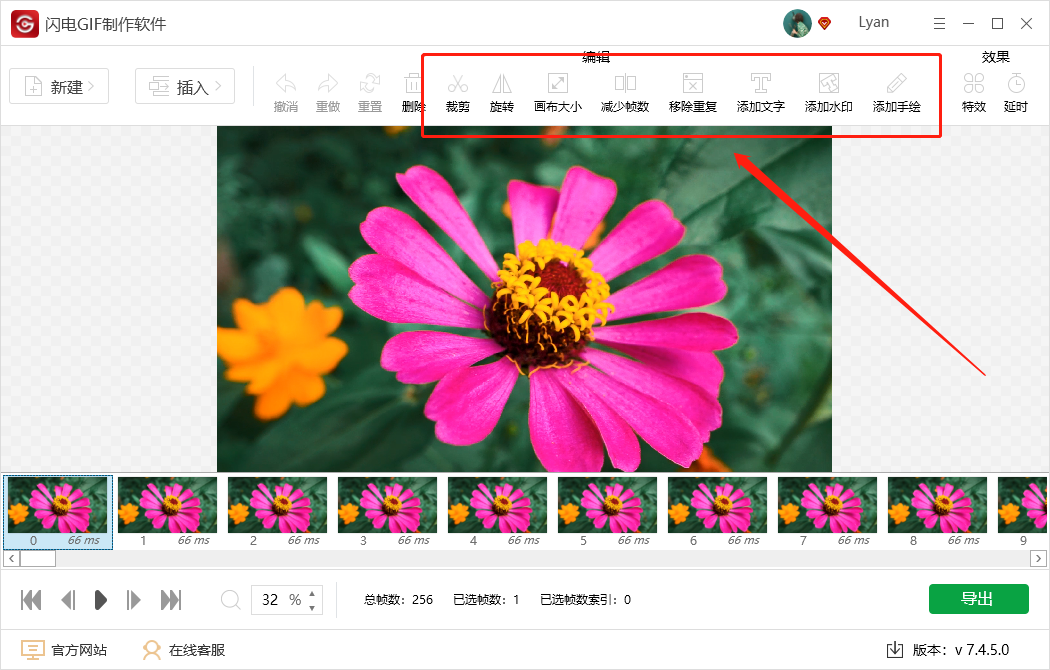Click the 已选帧数索引: 0 status text
This screenshot has width=1050, height=670.
click(585, 600)
